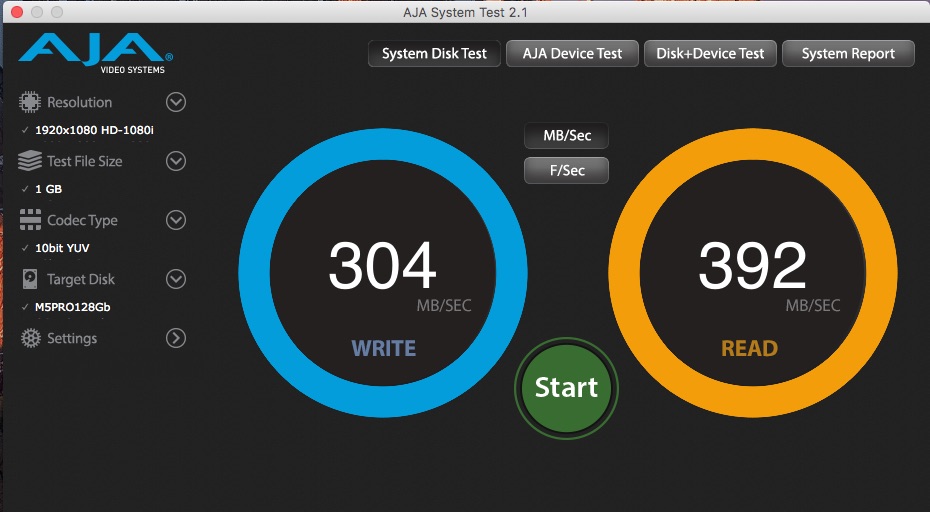Image resolution: width=930 pixels, height=512 pixels.
Task: Switch to Disk+Device Test
Action: point(710,53)
